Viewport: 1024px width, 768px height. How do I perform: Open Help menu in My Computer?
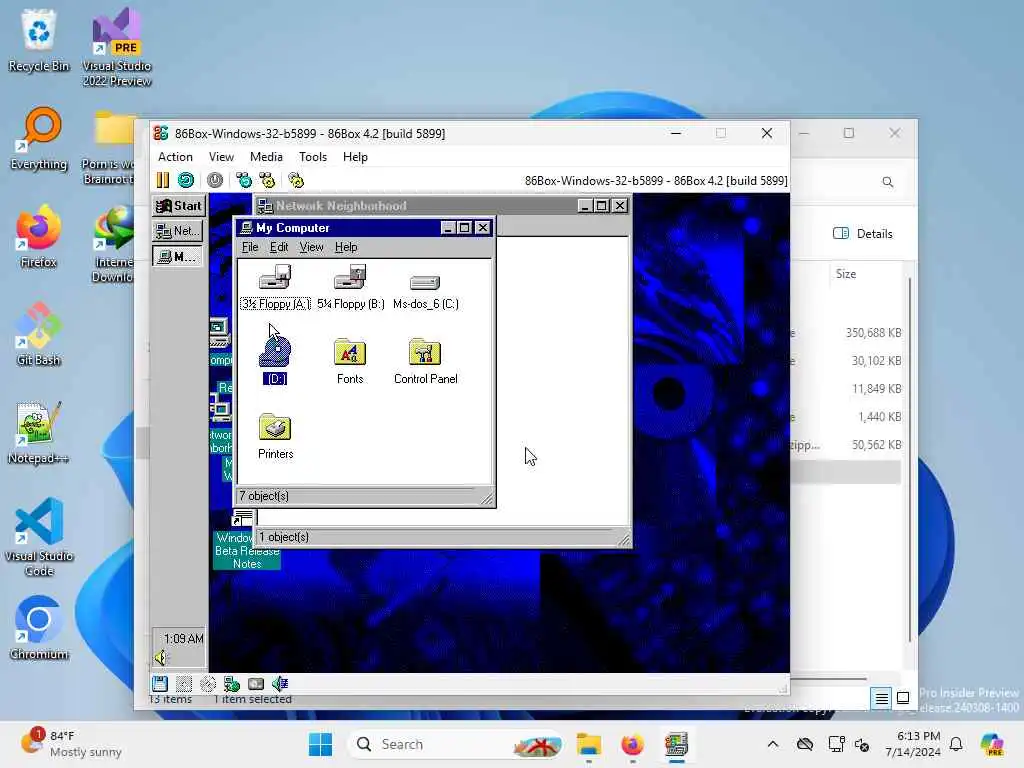click(346, 247)
